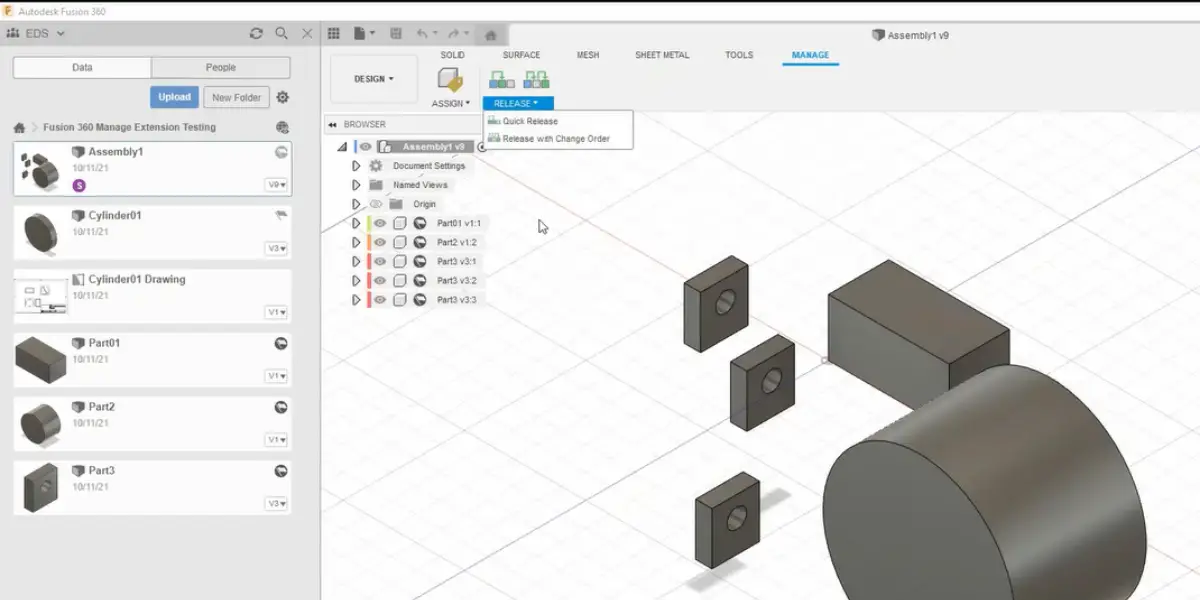Viewport: 1200px width, 600px height.
Task: Go to the home project folder
Action: click(19, 127)
